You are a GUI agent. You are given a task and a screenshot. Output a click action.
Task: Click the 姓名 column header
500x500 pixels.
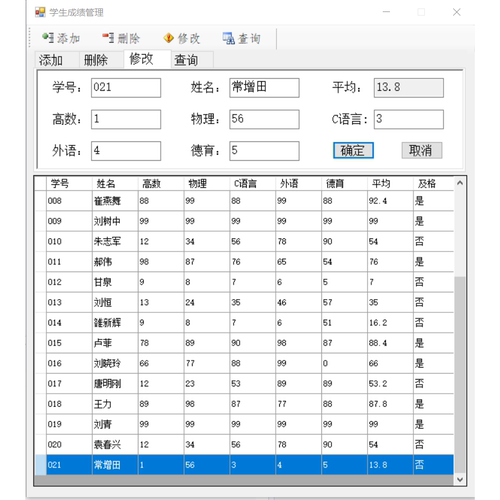click(x=115, y=183)
